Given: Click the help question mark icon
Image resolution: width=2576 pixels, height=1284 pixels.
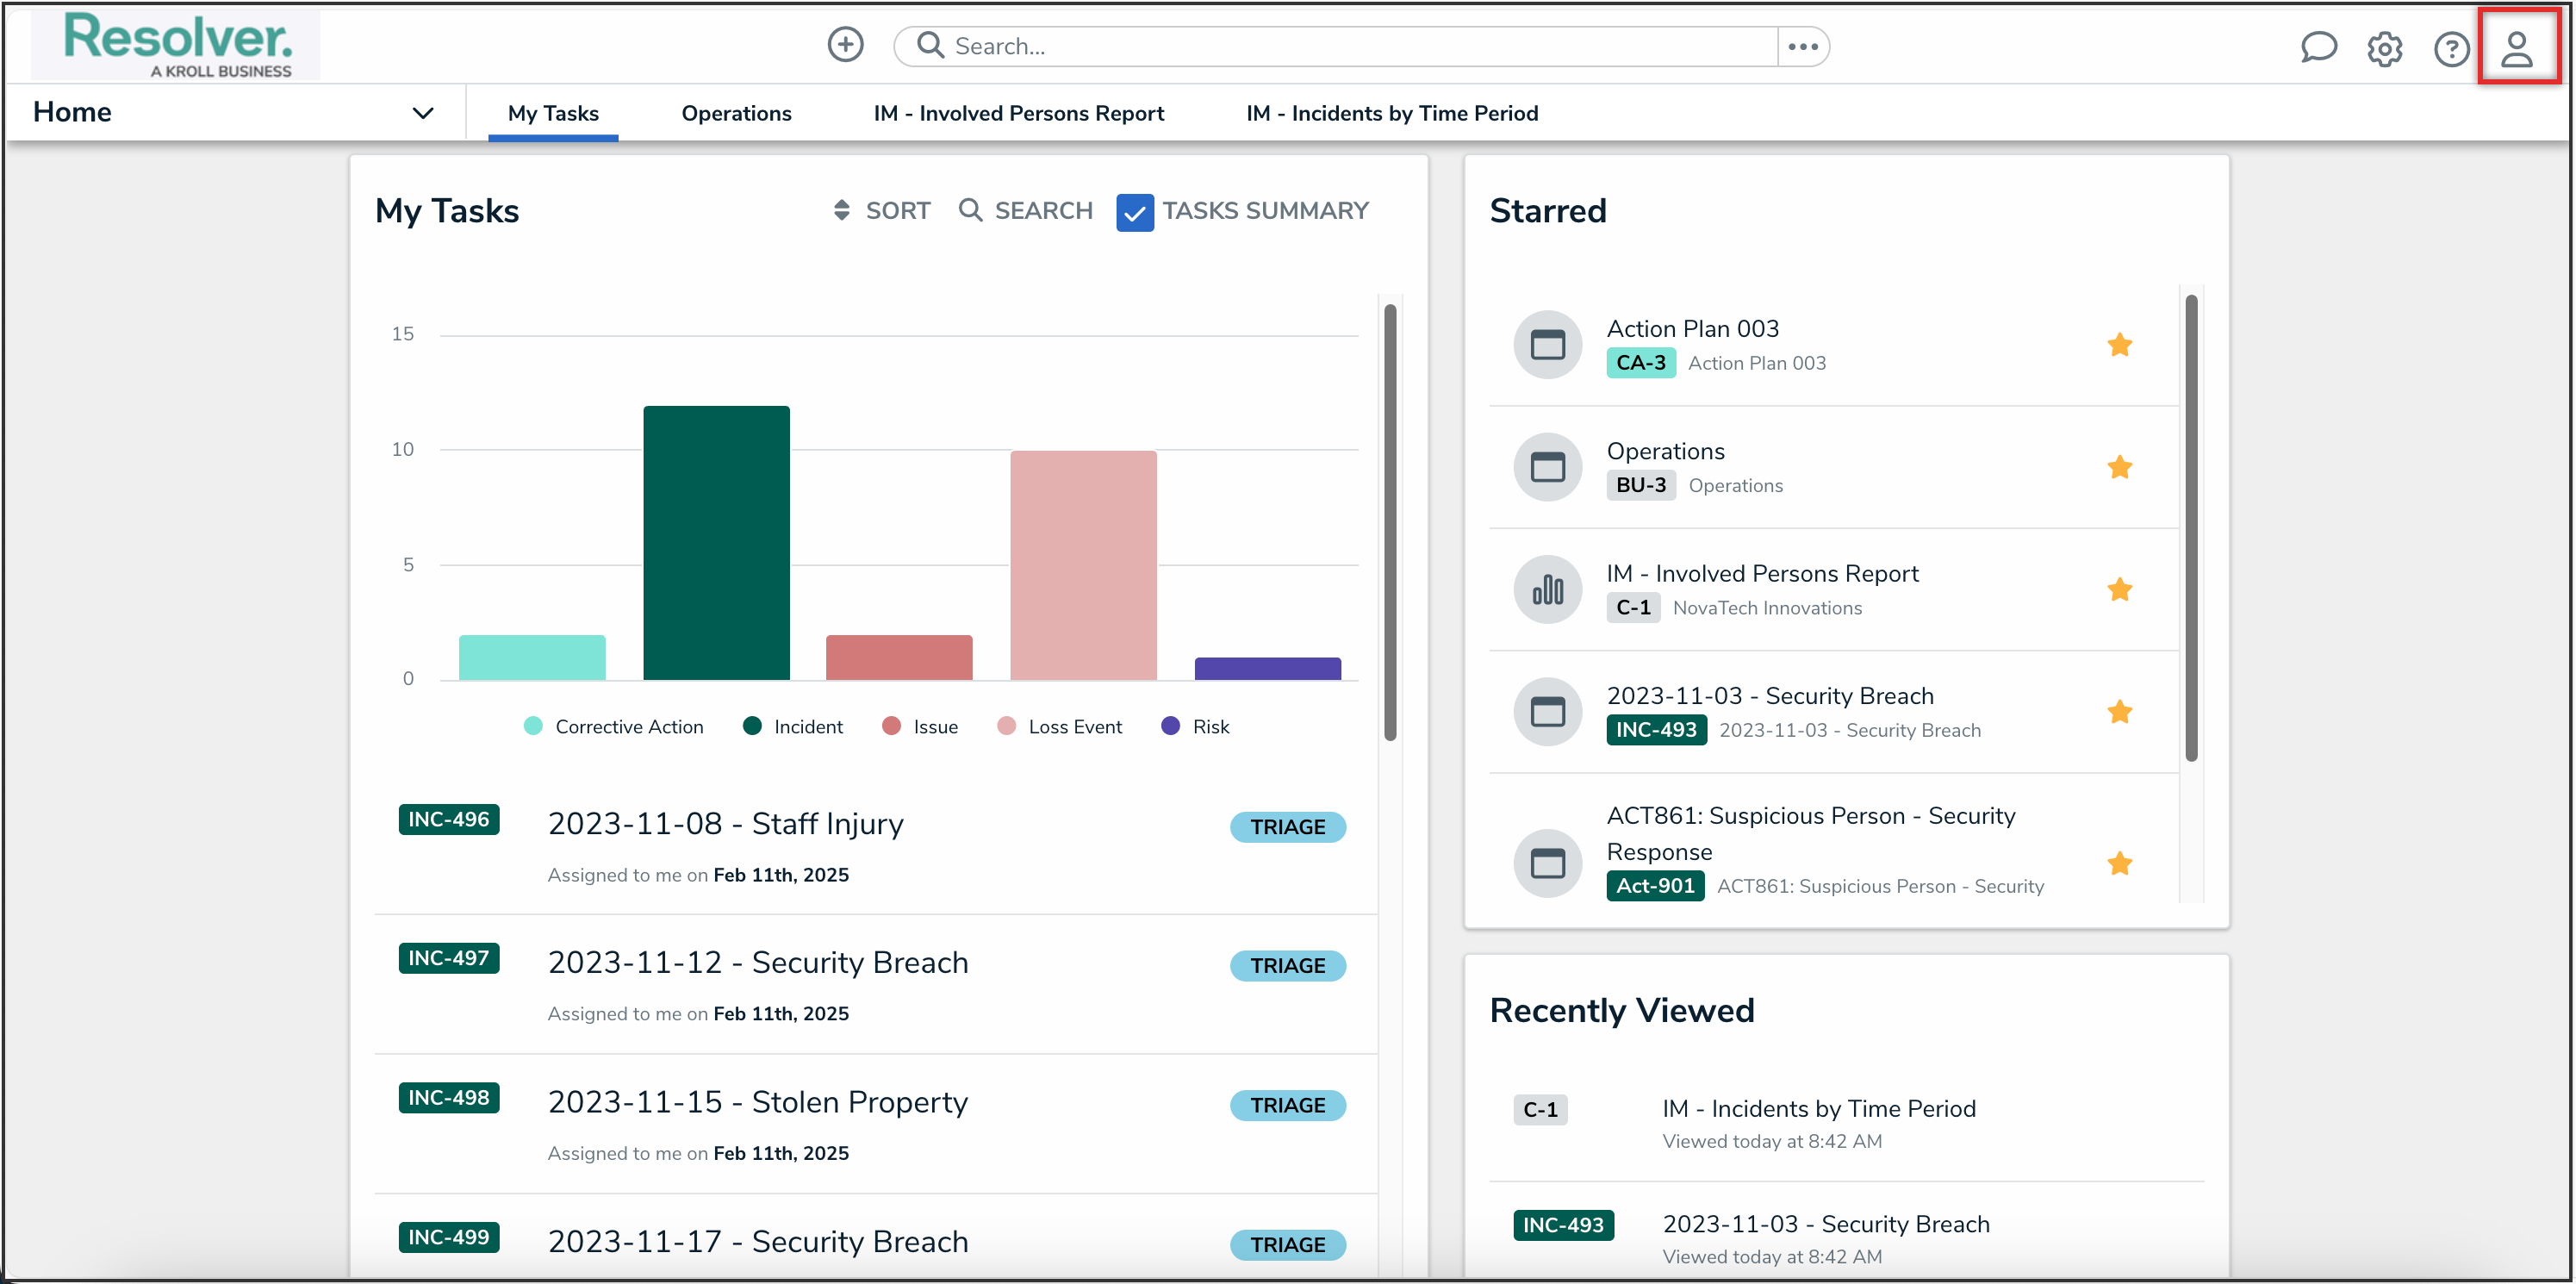Looking at the screenshot, I should [2450, 48].
